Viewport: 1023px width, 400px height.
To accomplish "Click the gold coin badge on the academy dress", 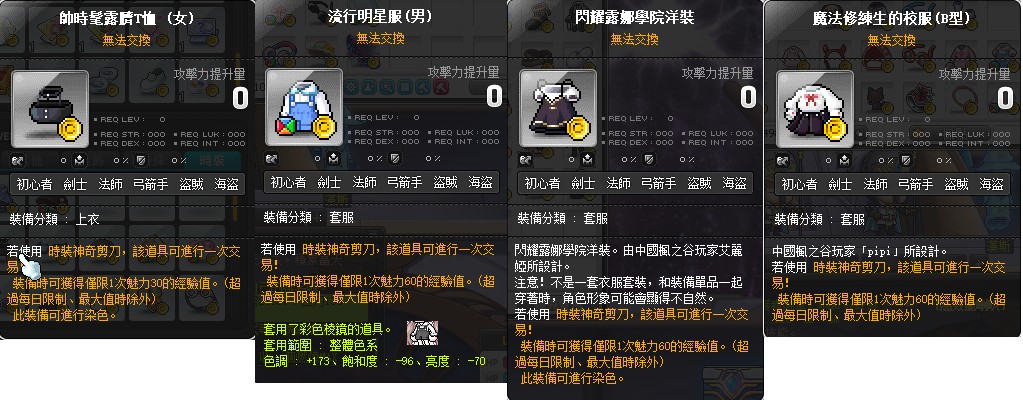I will coord(579,130).
